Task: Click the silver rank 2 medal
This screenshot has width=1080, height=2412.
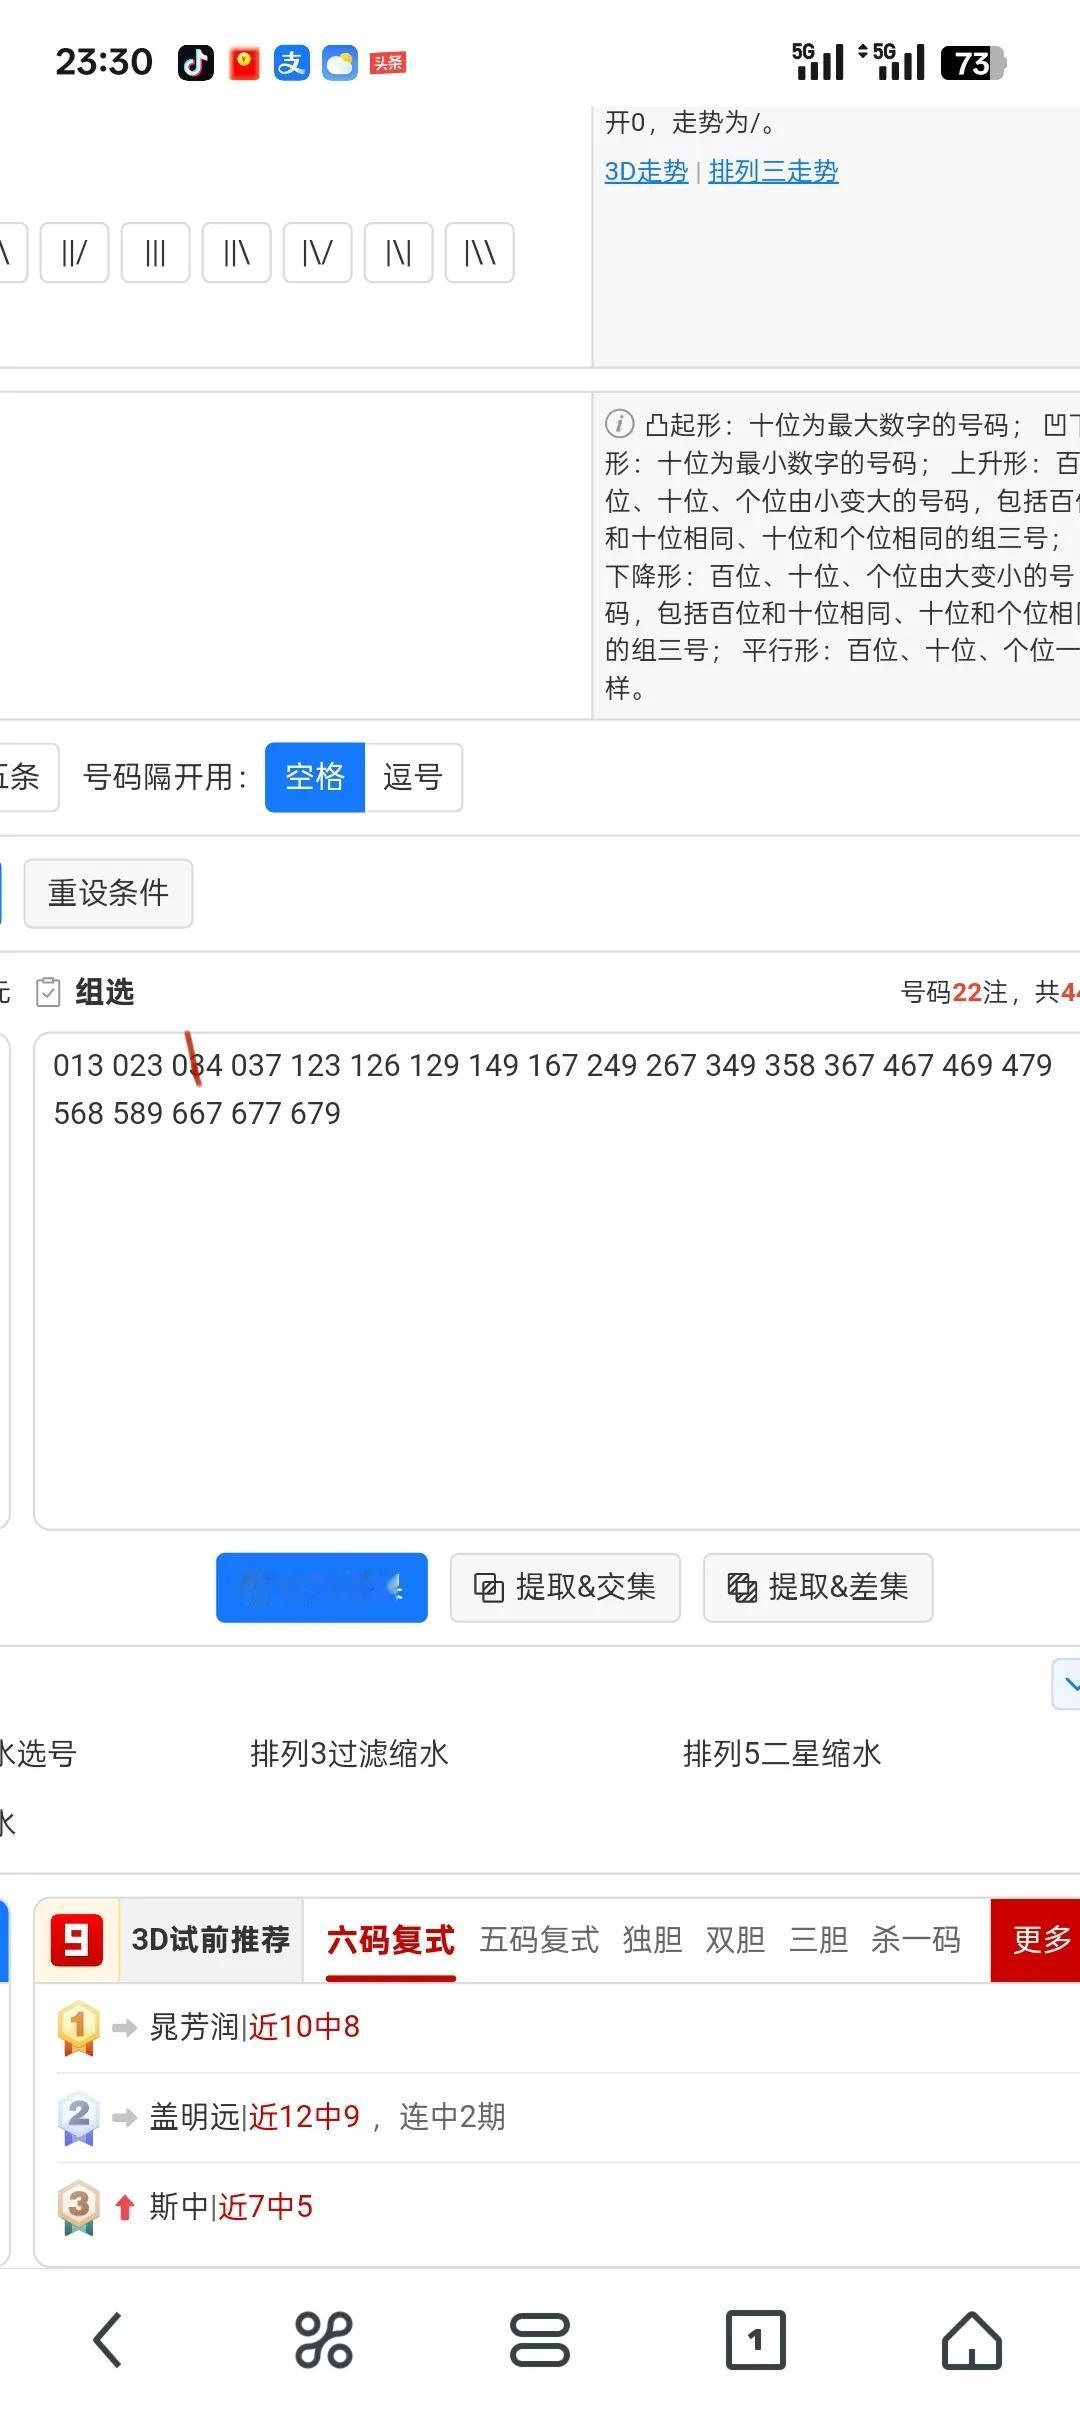Action: [79, 2117]
